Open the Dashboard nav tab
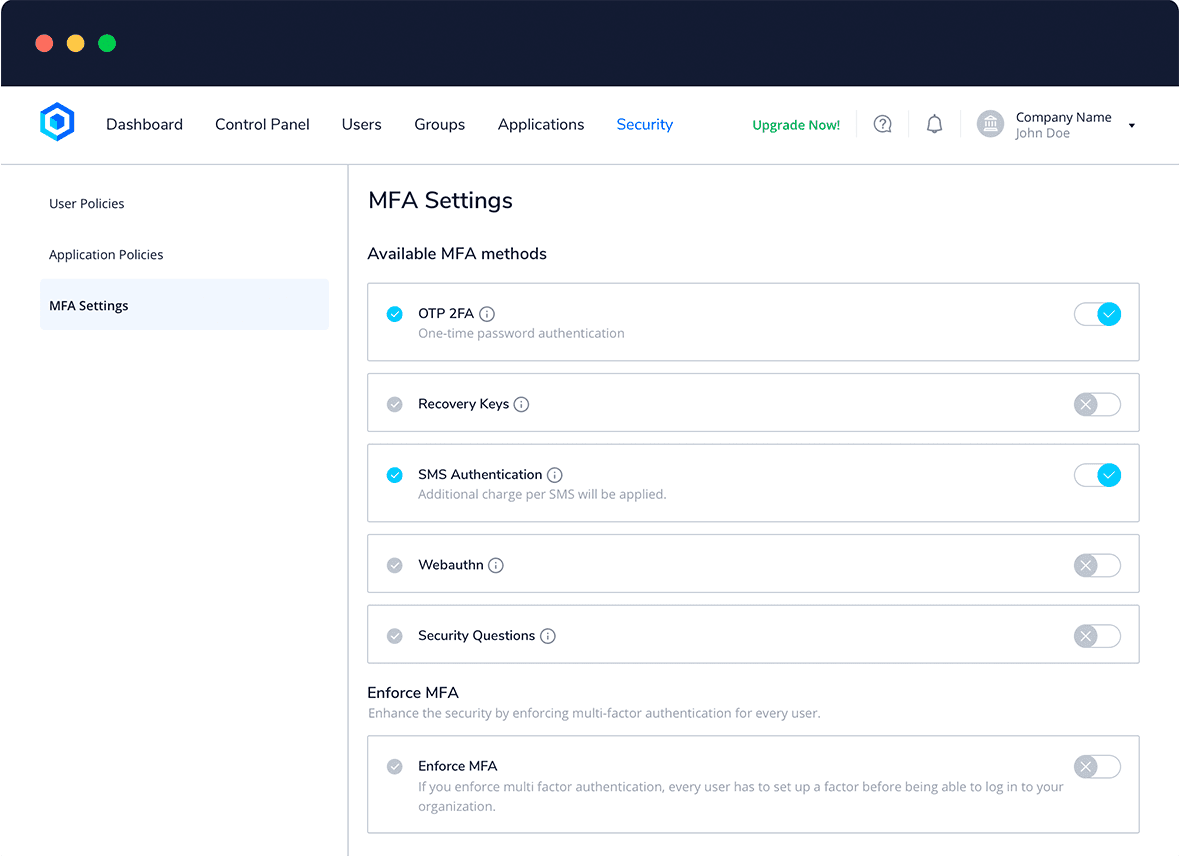 click(144, 125)
